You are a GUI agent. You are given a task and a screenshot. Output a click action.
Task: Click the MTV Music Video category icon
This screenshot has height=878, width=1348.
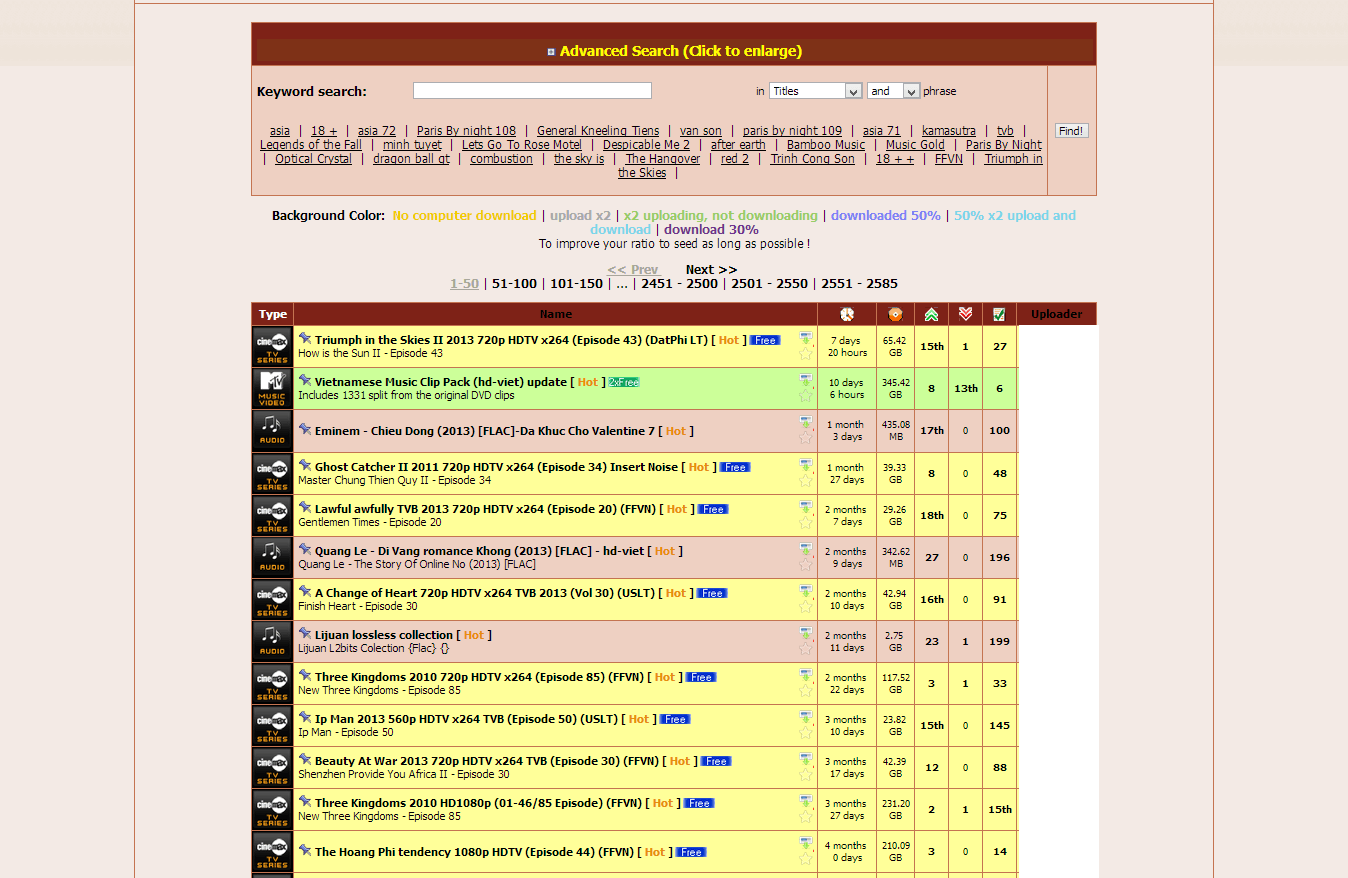tap(272, 389)
